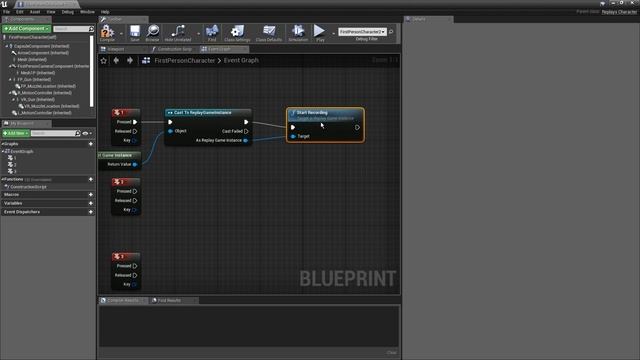Click the Cast Failed pin on the cast node

246,131
